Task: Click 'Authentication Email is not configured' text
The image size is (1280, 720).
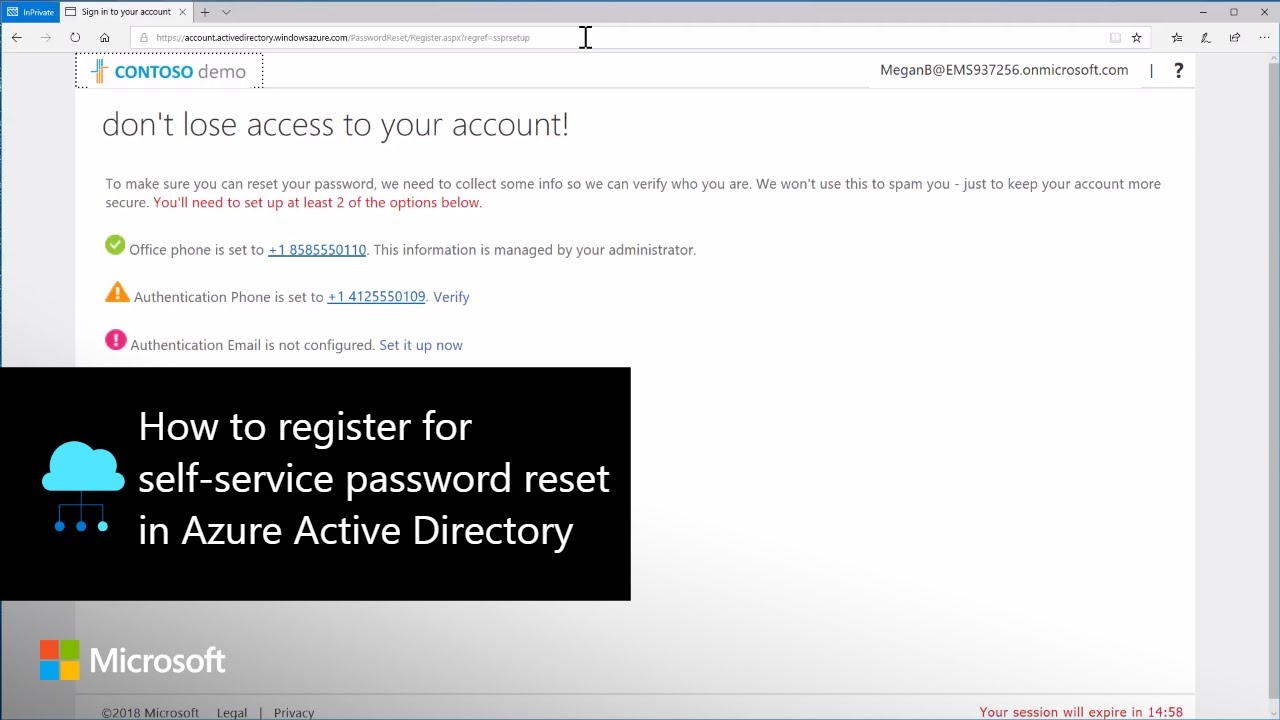Action: pos(252,345)
